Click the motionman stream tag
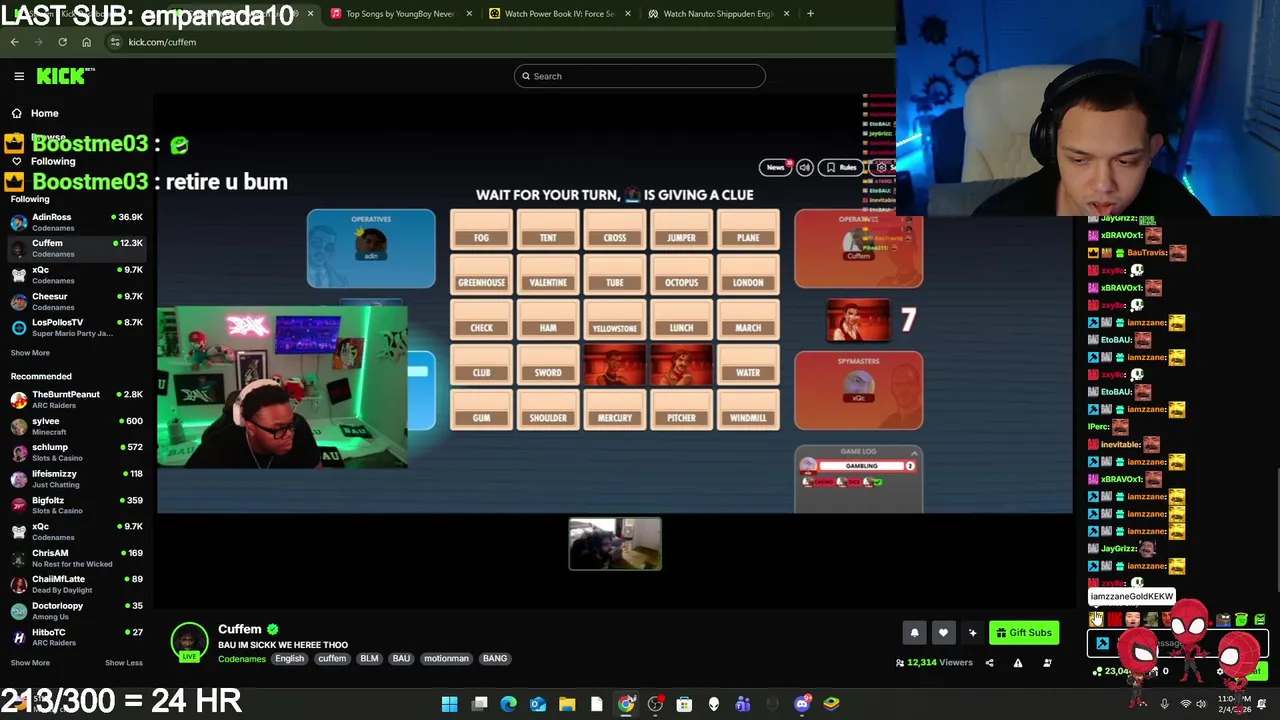 (x=446, y=659)
